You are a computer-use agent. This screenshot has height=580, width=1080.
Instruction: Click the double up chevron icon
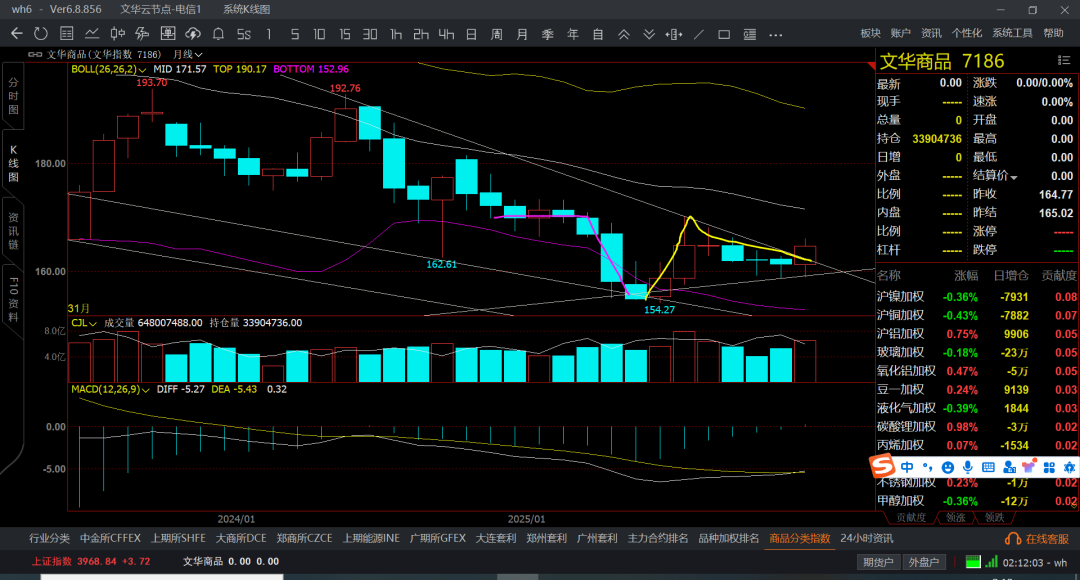click(x=623, y=34)
